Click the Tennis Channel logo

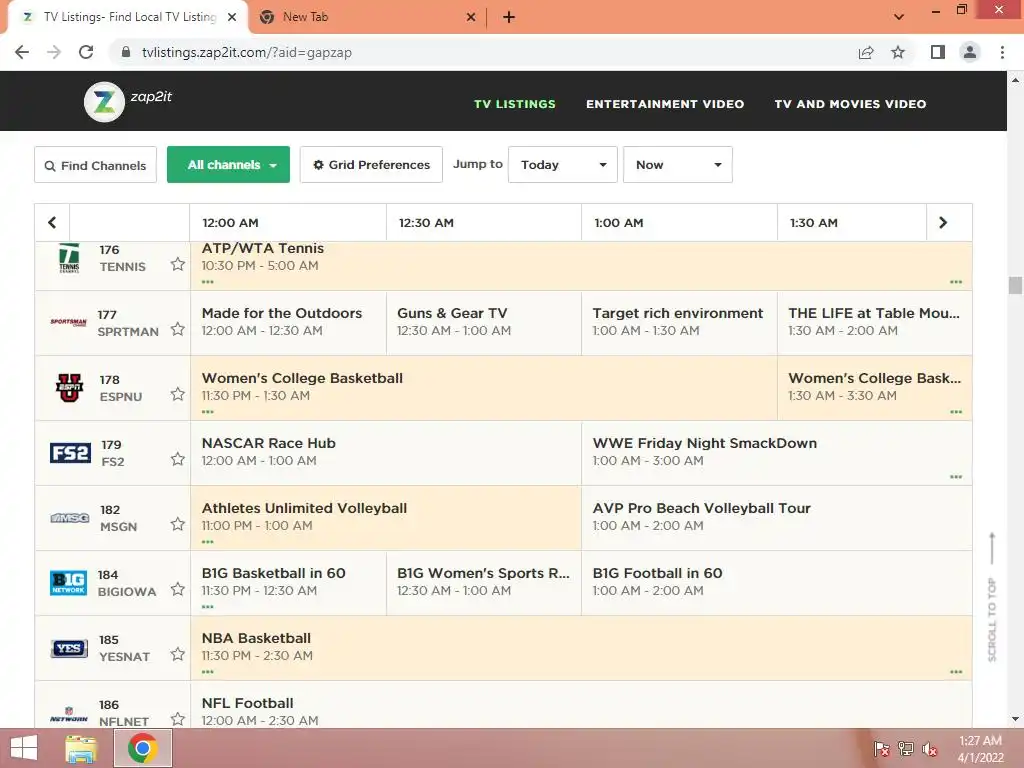(x=69, y=258)
